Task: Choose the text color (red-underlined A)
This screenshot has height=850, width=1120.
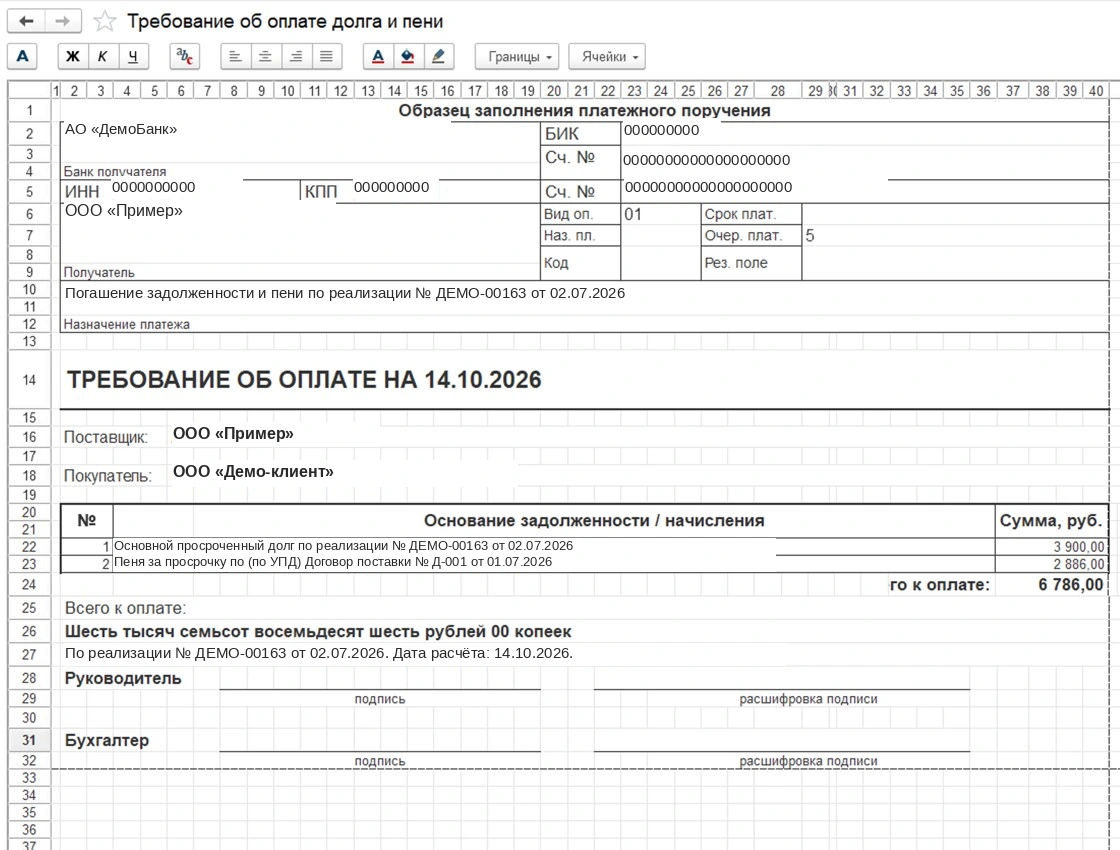Action: pos(378,56)
